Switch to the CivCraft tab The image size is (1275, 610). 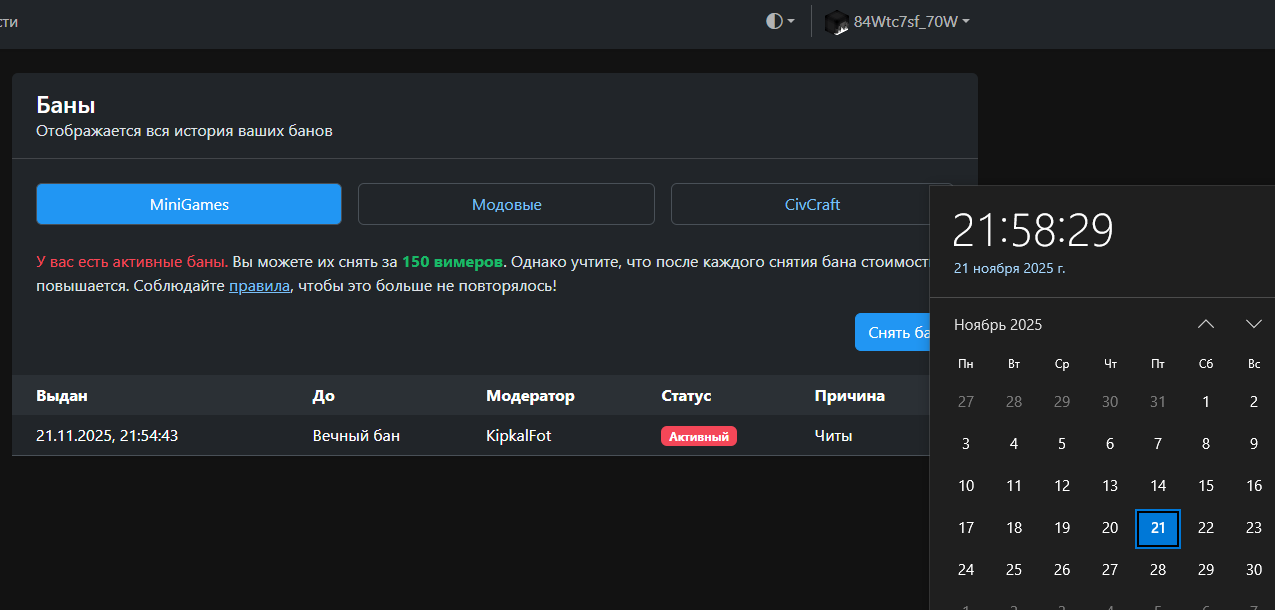pyautogui.click(x=812, y=204)
